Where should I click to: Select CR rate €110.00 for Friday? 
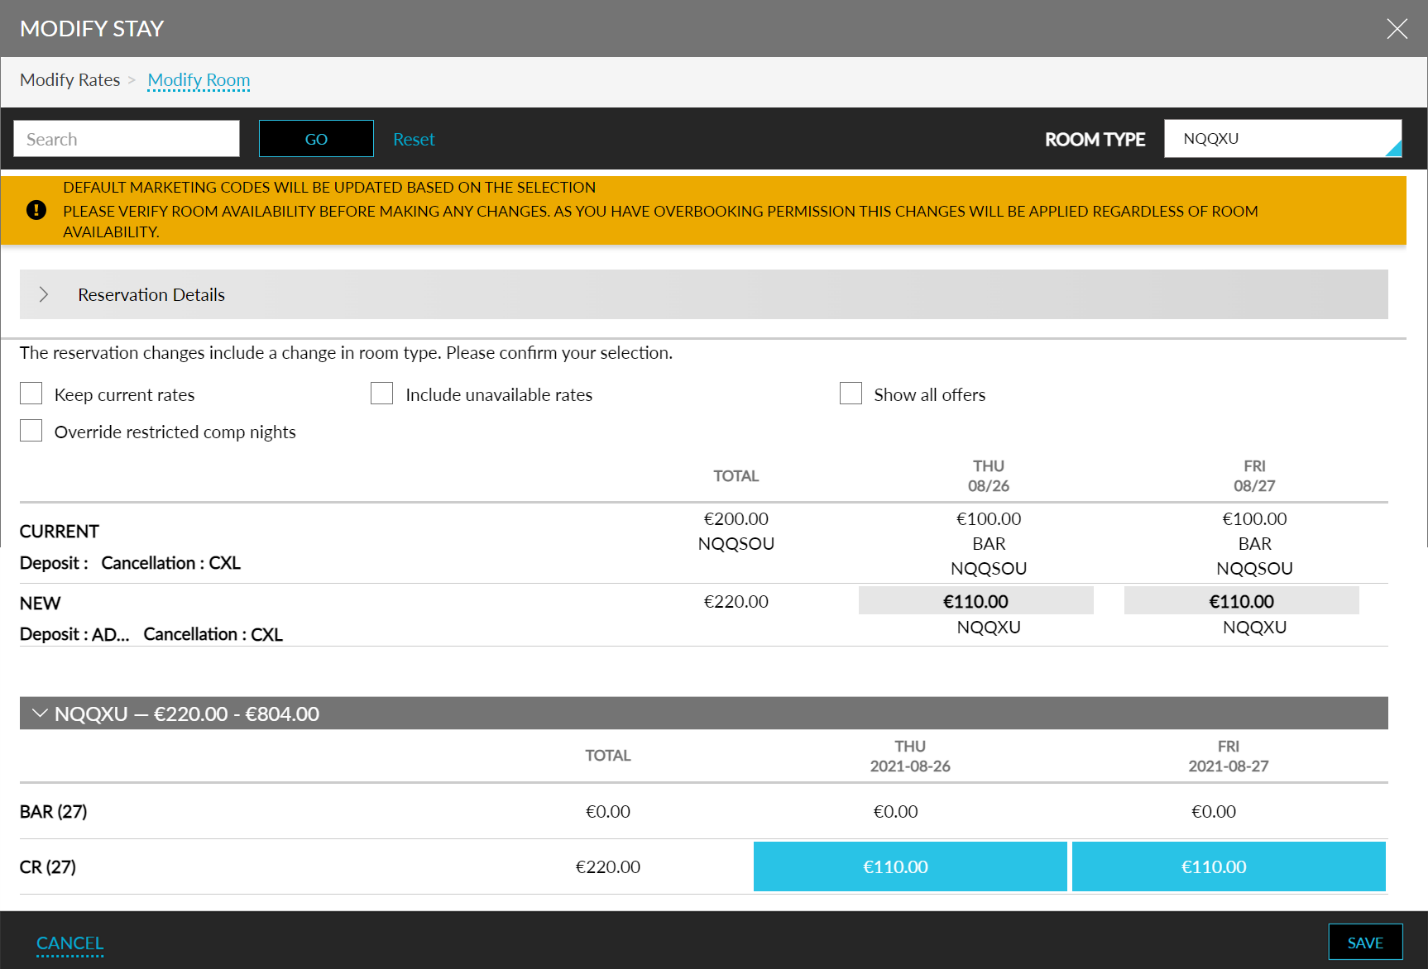click(1229, 866)
